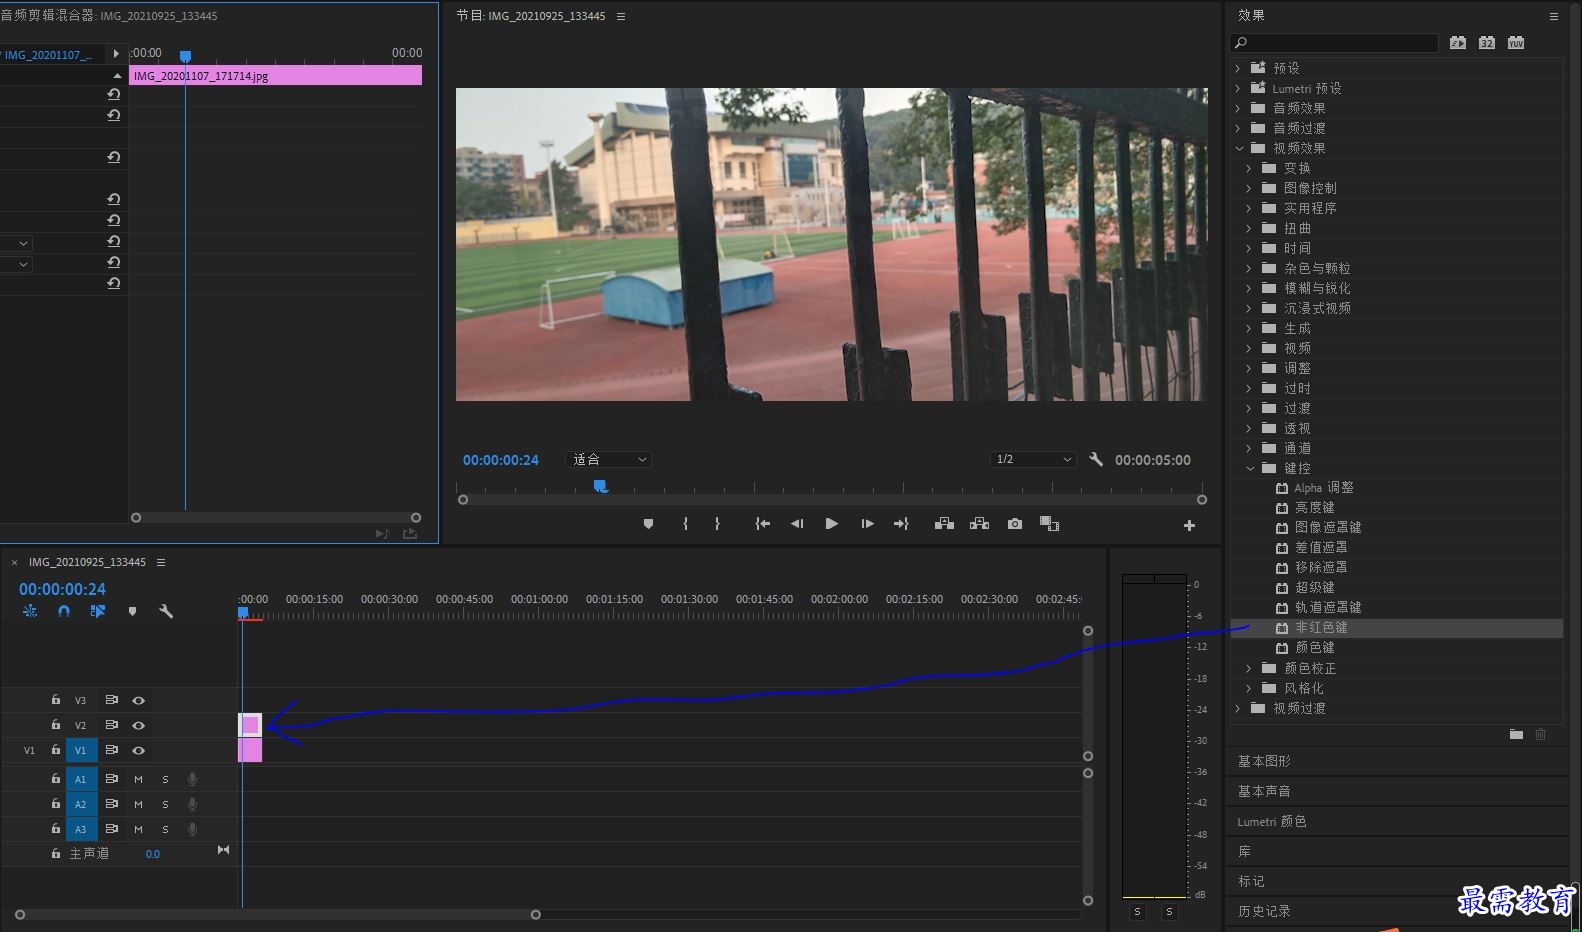Click the timeline playhead marker

coord(243,612)
